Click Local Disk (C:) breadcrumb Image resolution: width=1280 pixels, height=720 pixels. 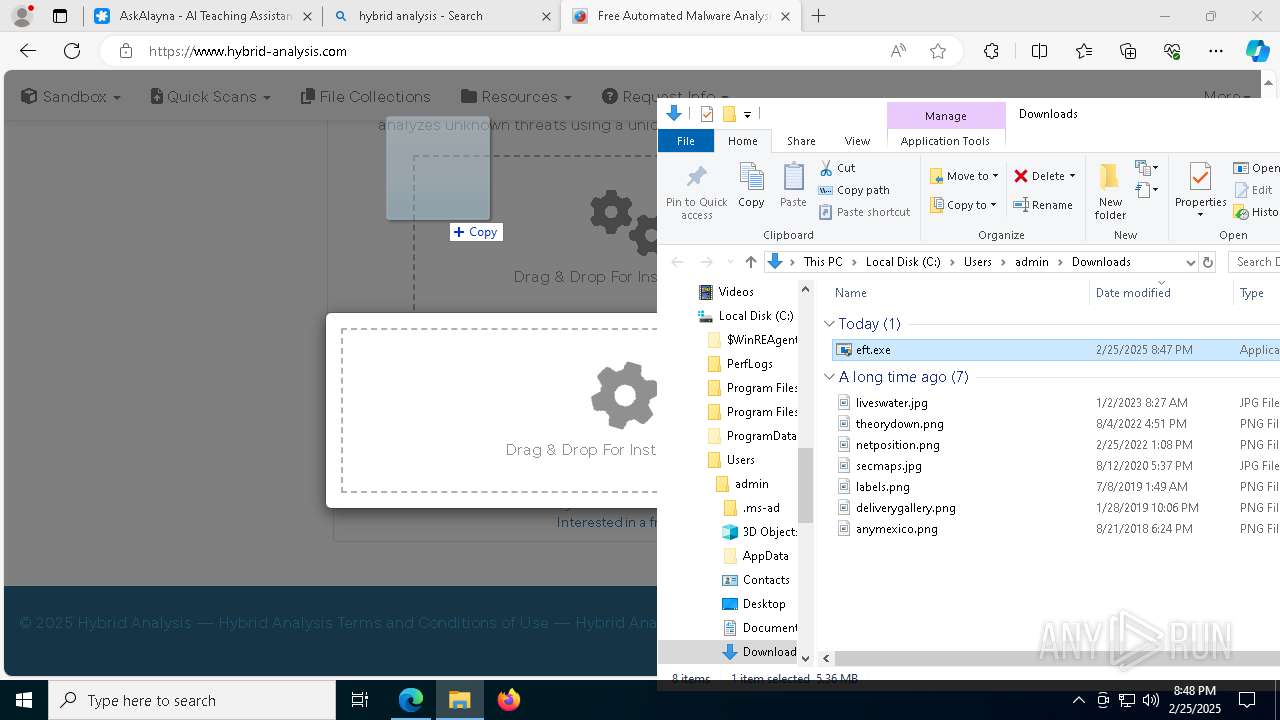tap(903, 262)
